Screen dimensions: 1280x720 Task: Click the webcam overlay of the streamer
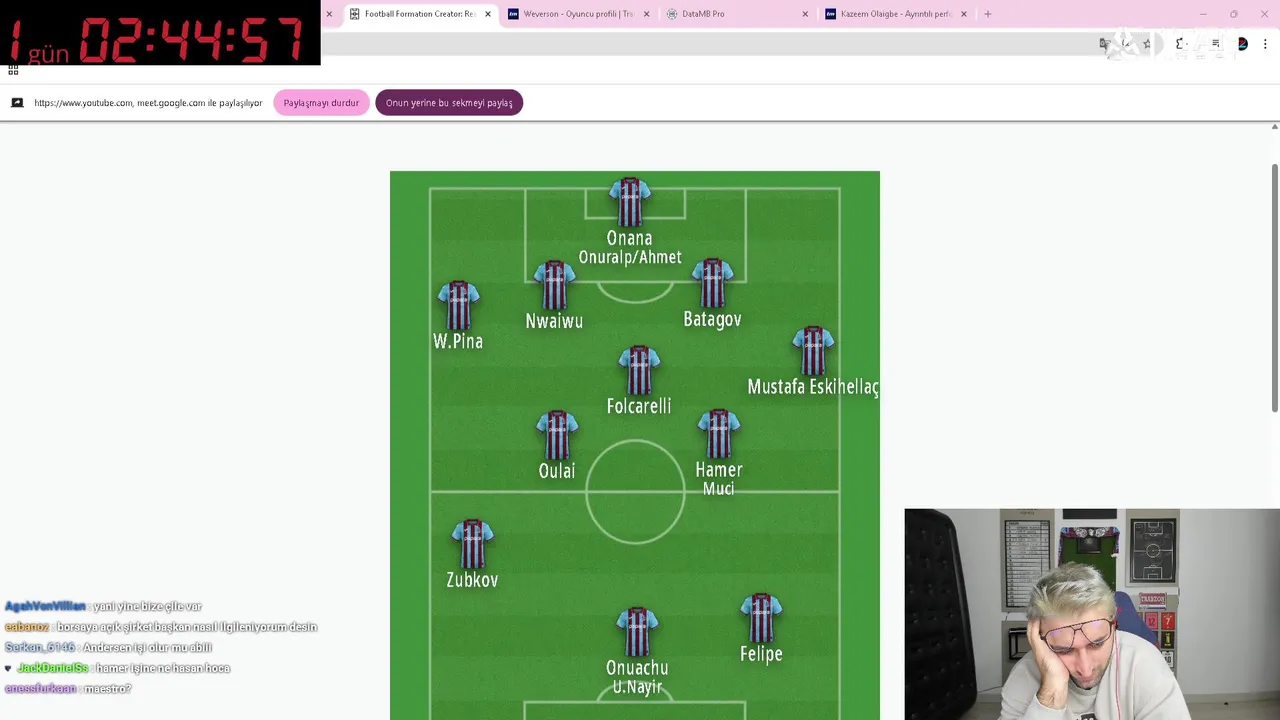click(x=1092, y=614)
